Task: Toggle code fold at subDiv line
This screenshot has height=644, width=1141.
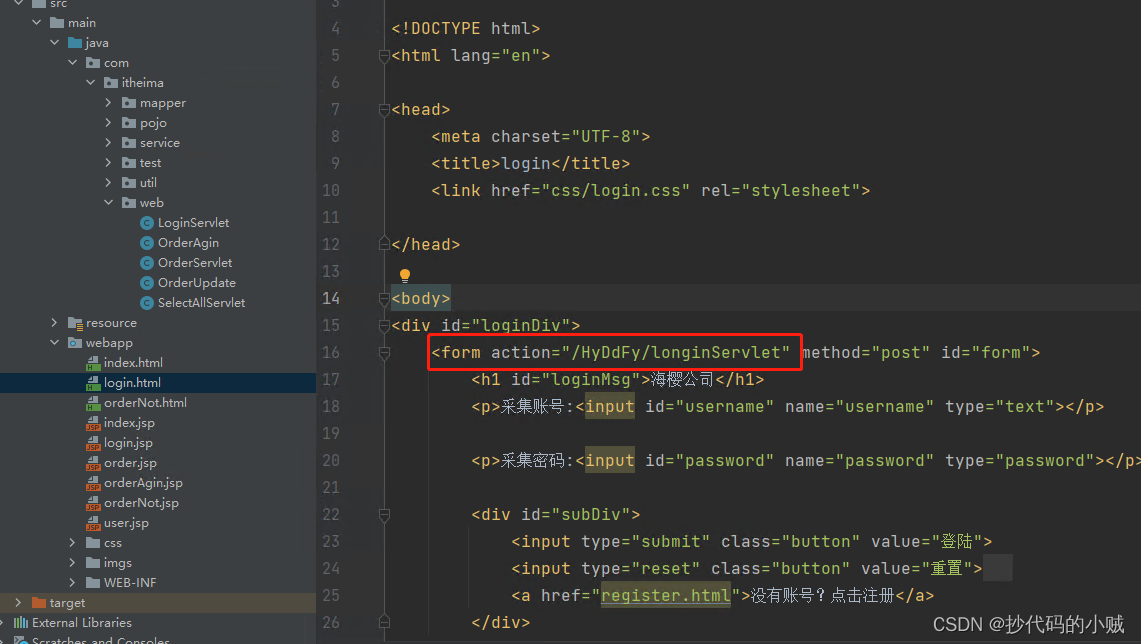Action: click(x=384, y=515)
